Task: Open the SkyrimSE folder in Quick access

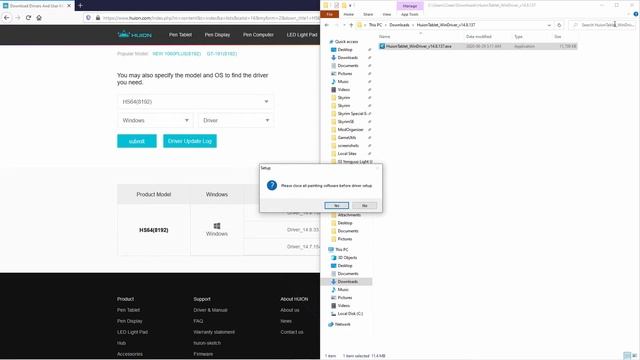Action: 346,122
